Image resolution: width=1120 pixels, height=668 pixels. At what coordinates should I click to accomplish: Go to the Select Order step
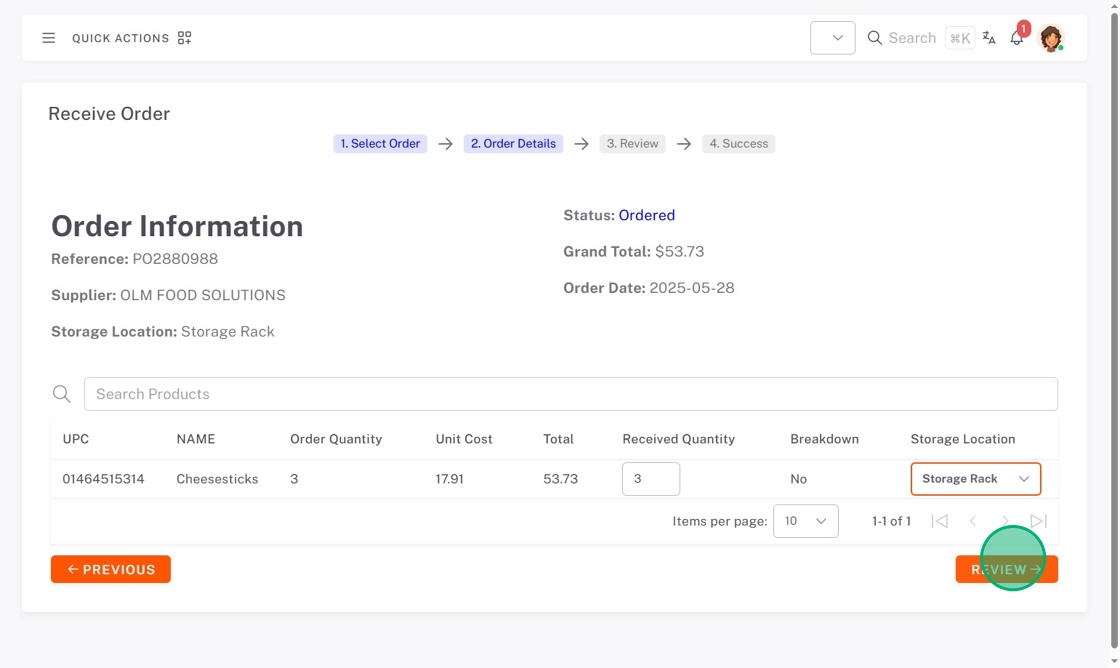pos(380,144)
